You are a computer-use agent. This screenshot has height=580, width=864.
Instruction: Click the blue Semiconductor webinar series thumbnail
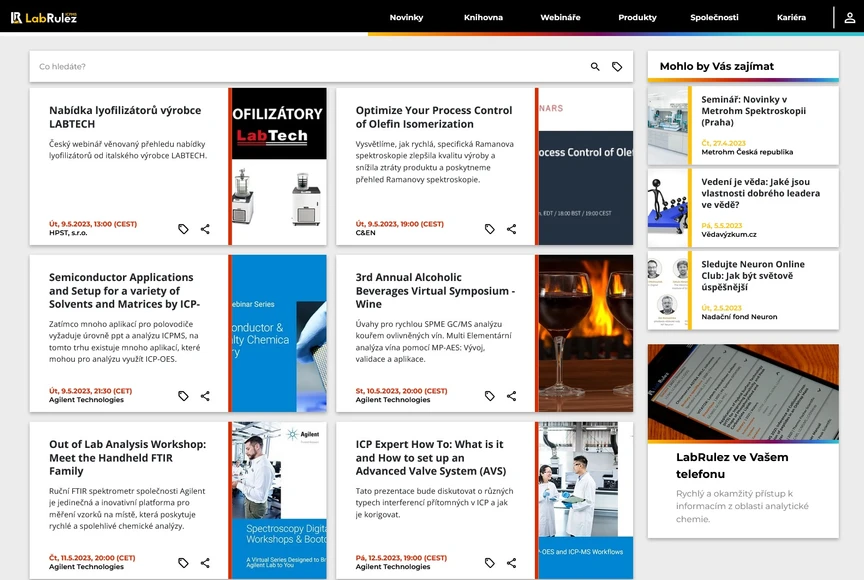279,333
